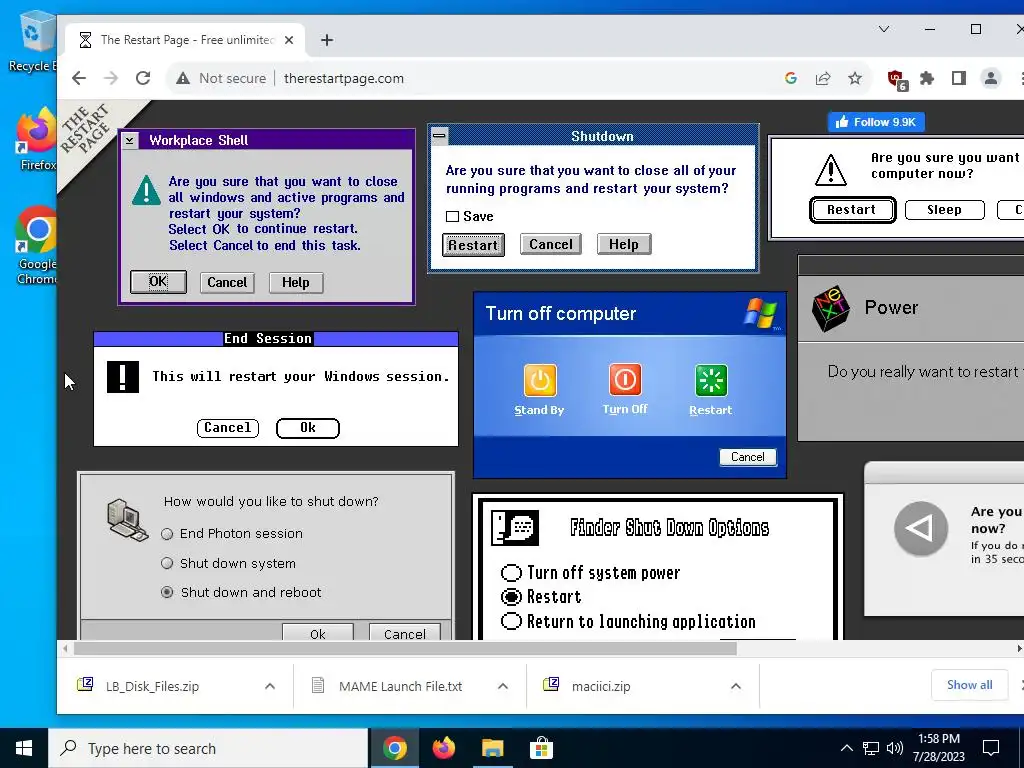Click the red Turn Off icon
The width and height of the screenshot is (1024, 768).
[x=625, y=379]
